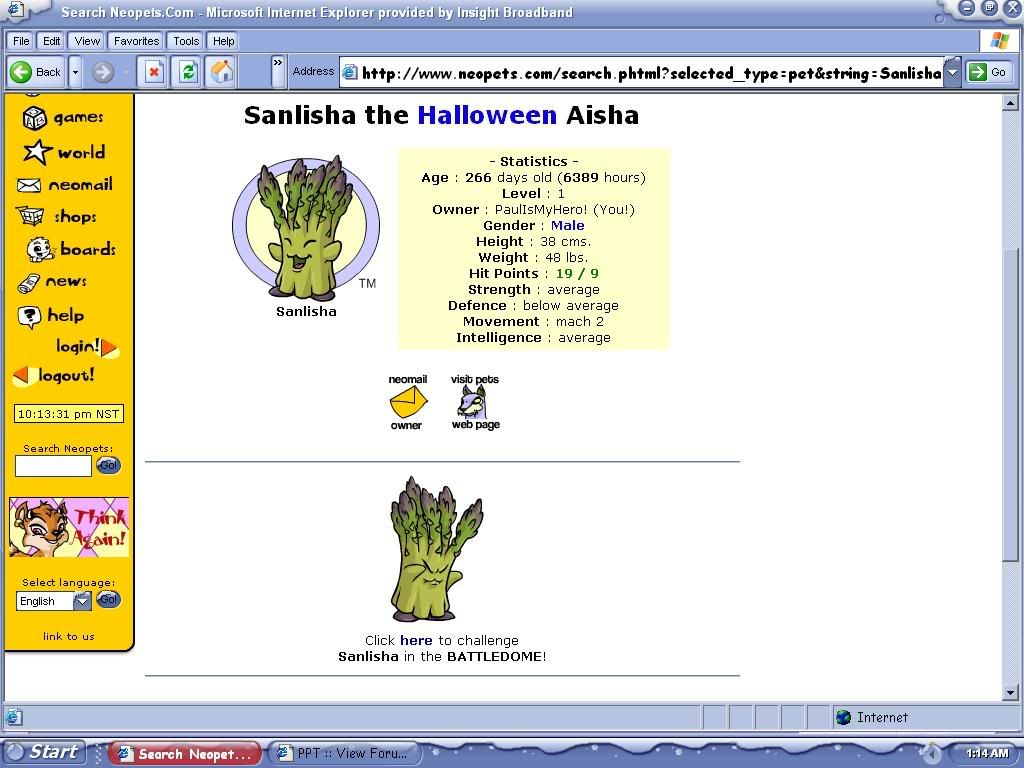The height and width of the screenshot is (768, 1024).
Task: Open neomail from the sidebar
Action: tap(64, 185)
